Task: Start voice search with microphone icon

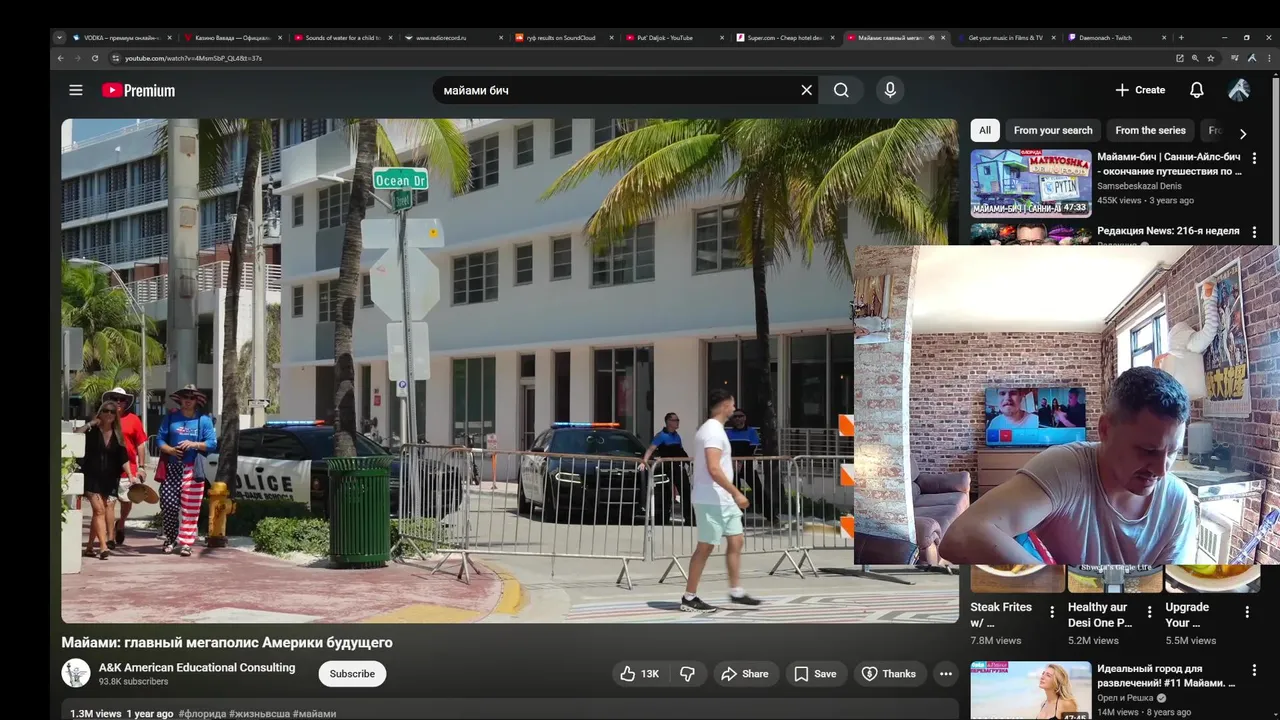Action: click(x=890, y=90)
